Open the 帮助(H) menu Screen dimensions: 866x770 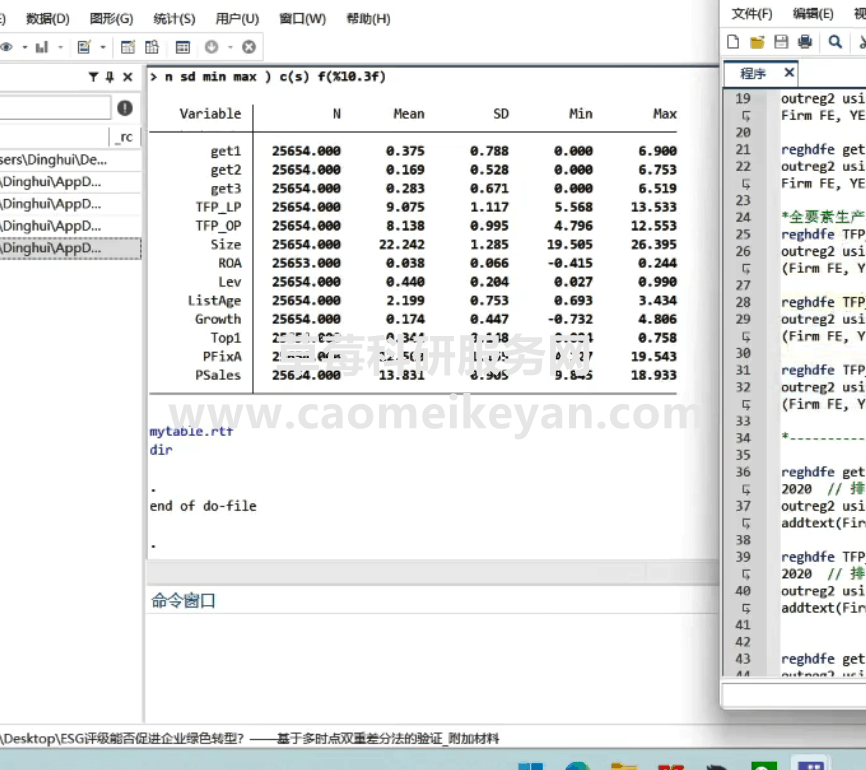(368, 19)
